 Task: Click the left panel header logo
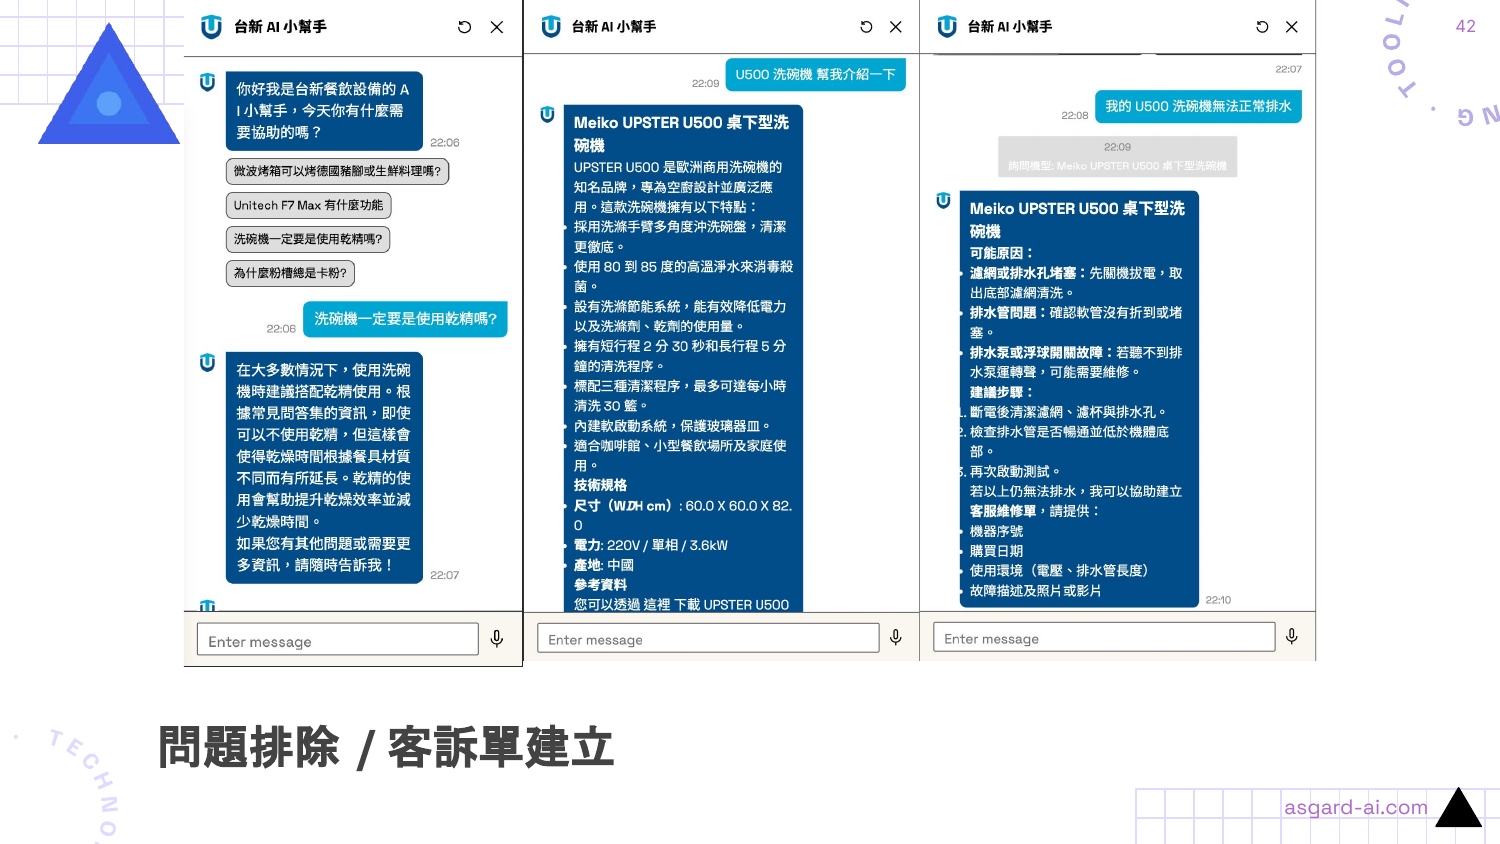(x=211, y=27)
